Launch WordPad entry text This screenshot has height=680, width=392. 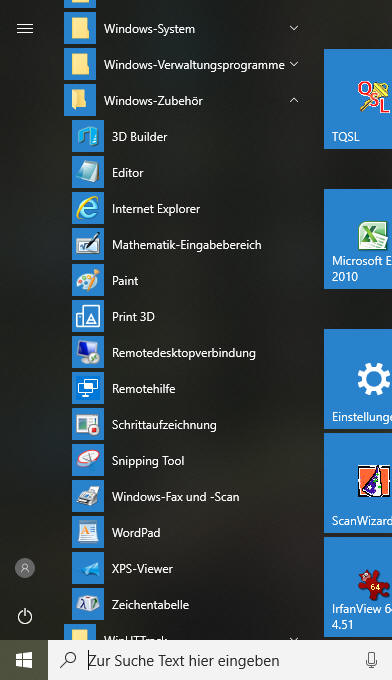(x=136, y=533)
